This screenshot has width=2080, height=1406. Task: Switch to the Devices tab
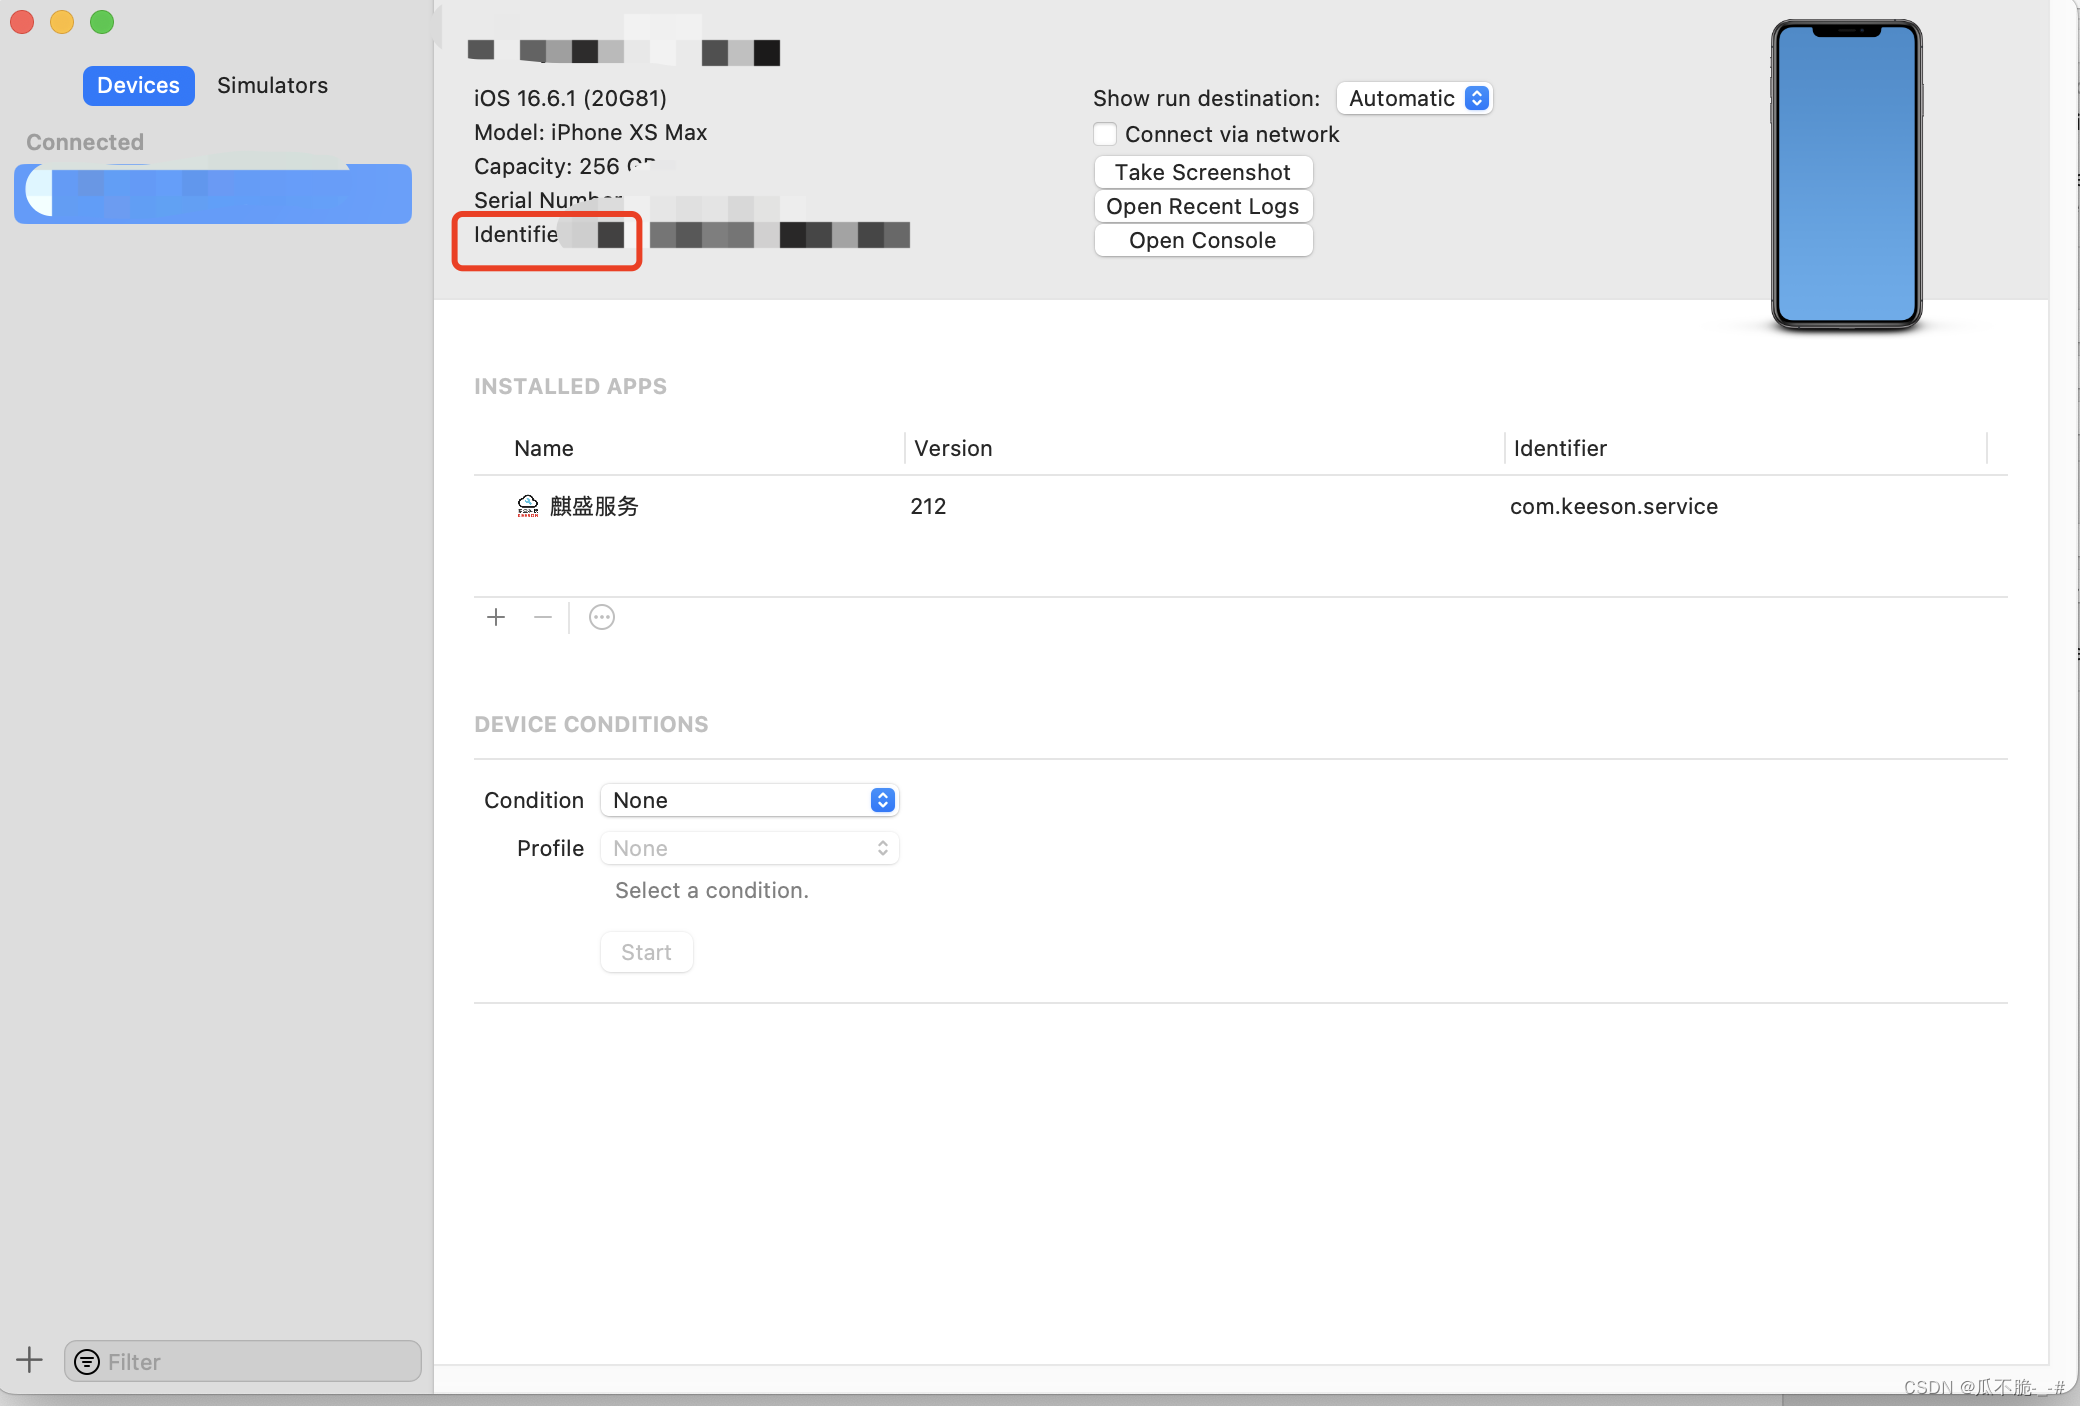point(138,85)
